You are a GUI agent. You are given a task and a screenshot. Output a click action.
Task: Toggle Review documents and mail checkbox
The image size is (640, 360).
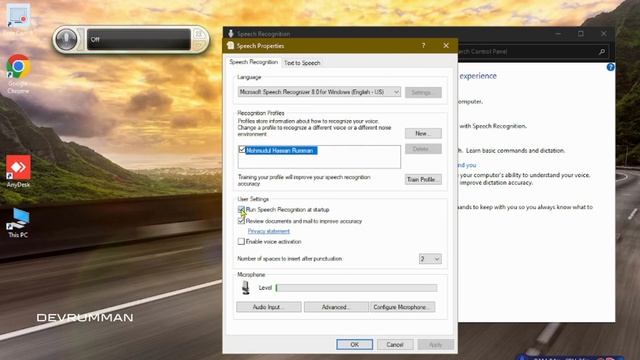pyautogui.click(x=241, y=221)
